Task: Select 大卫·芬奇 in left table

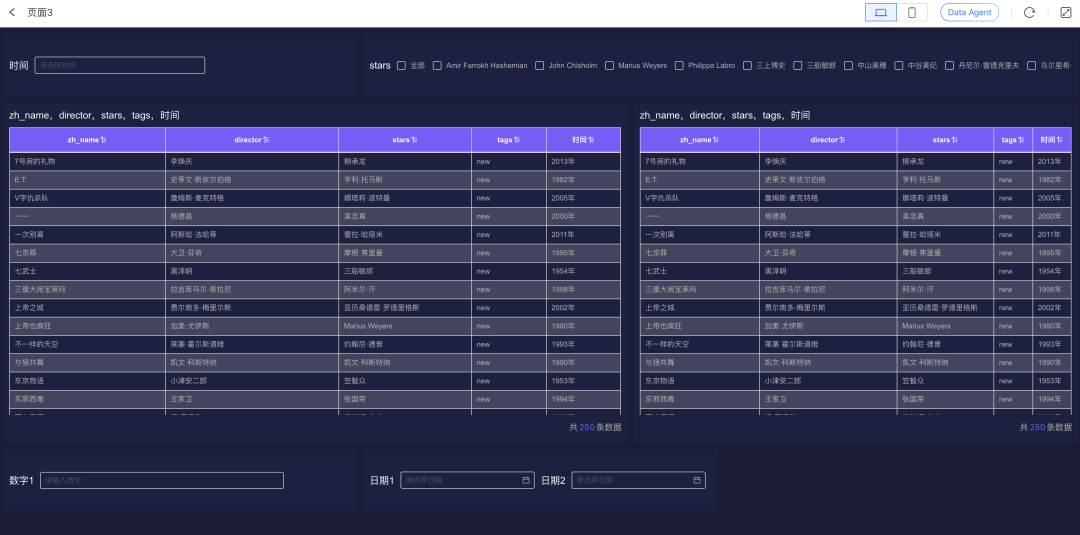Action: tap(187, 253)
